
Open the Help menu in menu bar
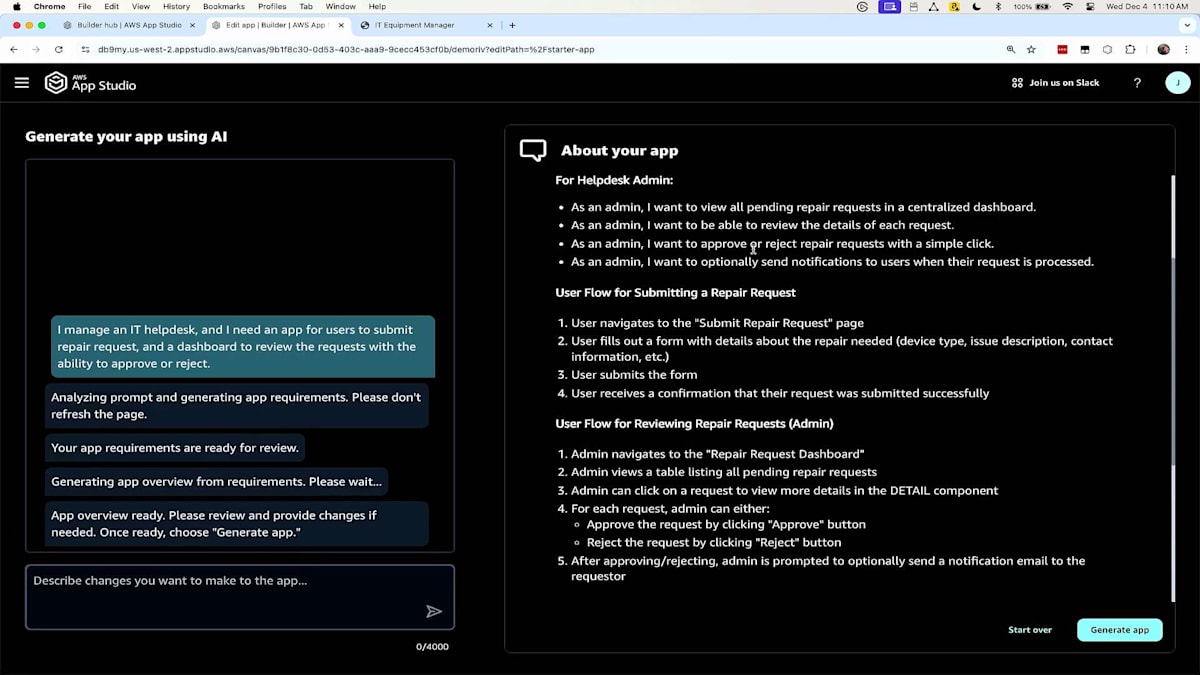377,6
